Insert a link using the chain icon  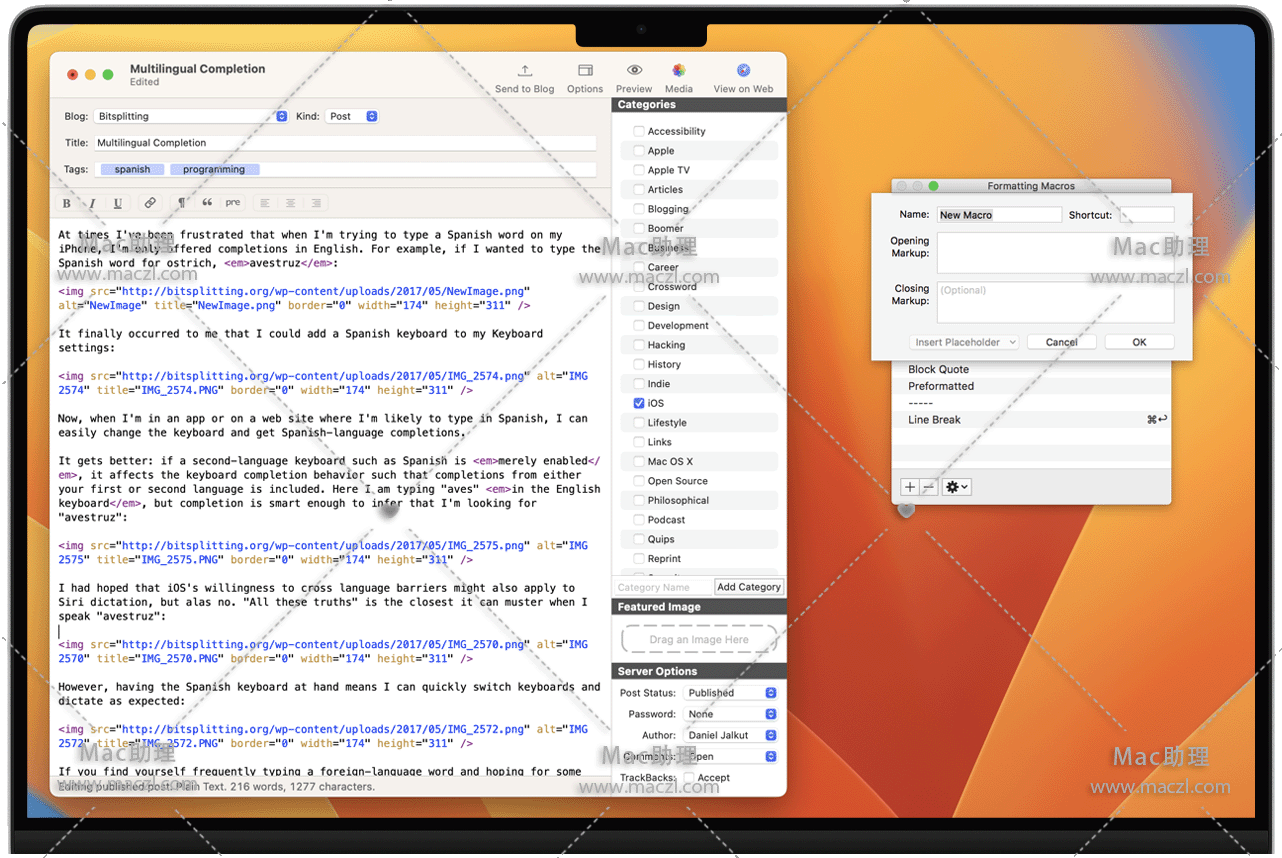[150, 203]
